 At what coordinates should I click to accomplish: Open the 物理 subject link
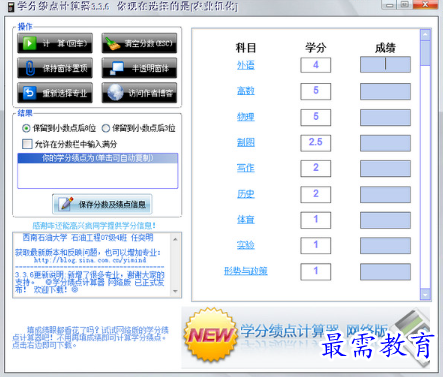246,117
